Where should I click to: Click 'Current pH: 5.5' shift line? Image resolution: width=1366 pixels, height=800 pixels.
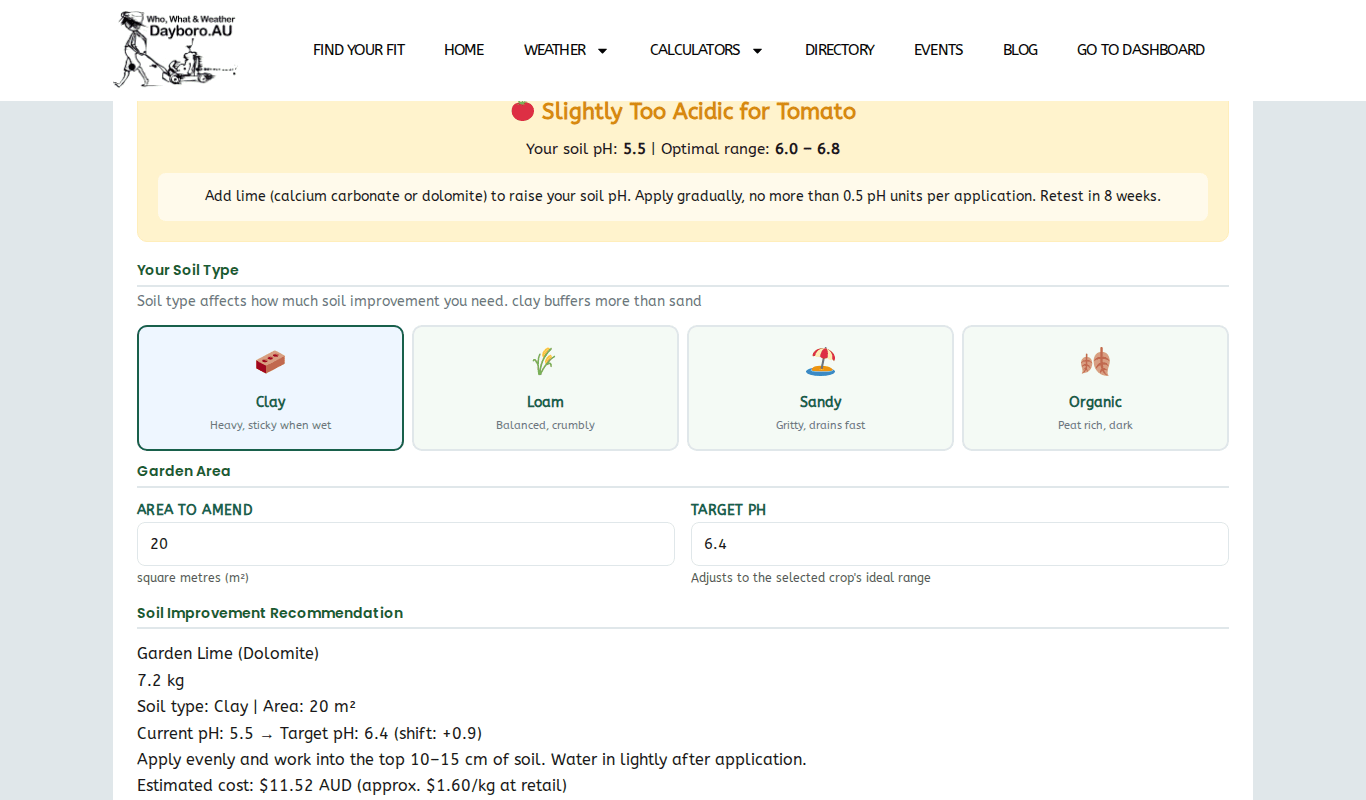point(310,733)
